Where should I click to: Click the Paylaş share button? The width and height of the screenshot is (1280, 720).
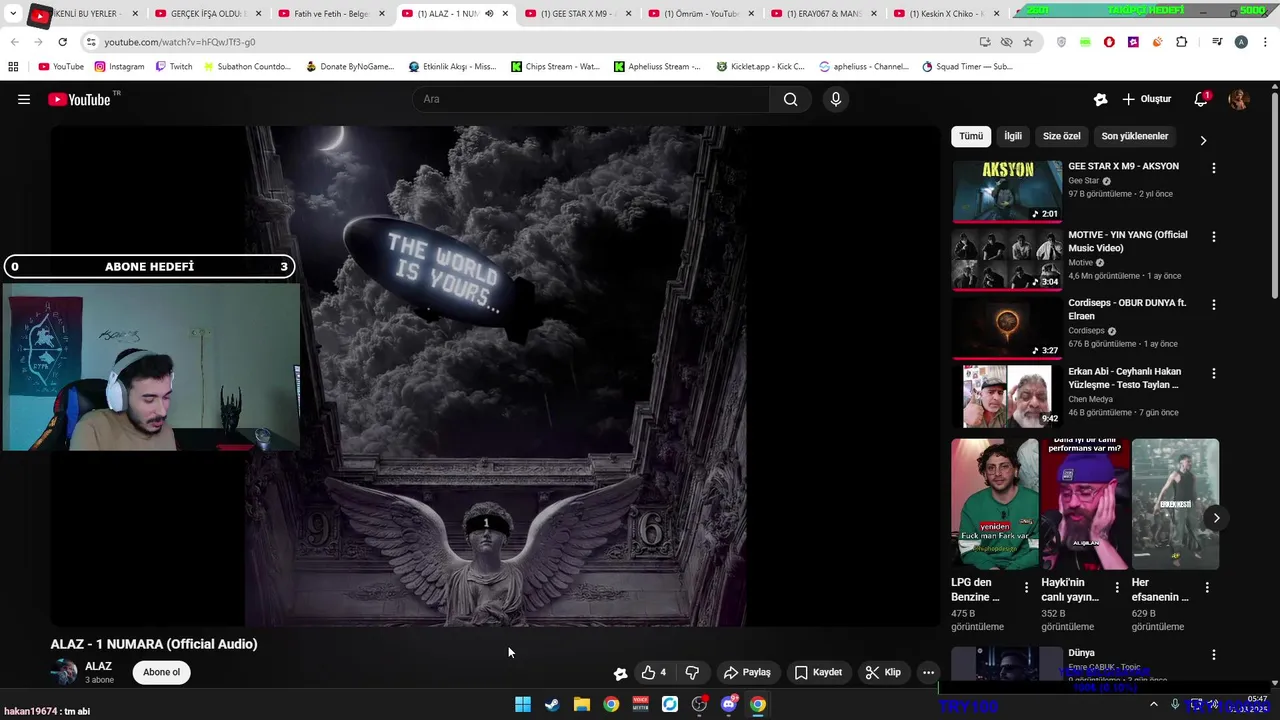coord(747,672)
